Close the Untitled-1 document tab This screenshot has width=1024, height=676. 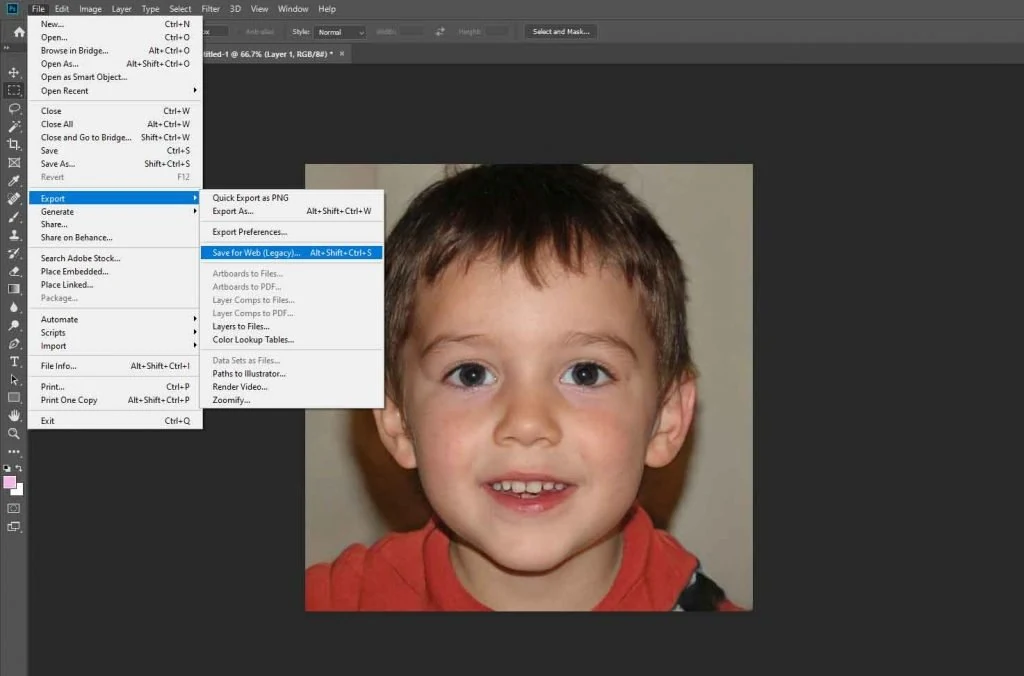(x=342, y=54)
